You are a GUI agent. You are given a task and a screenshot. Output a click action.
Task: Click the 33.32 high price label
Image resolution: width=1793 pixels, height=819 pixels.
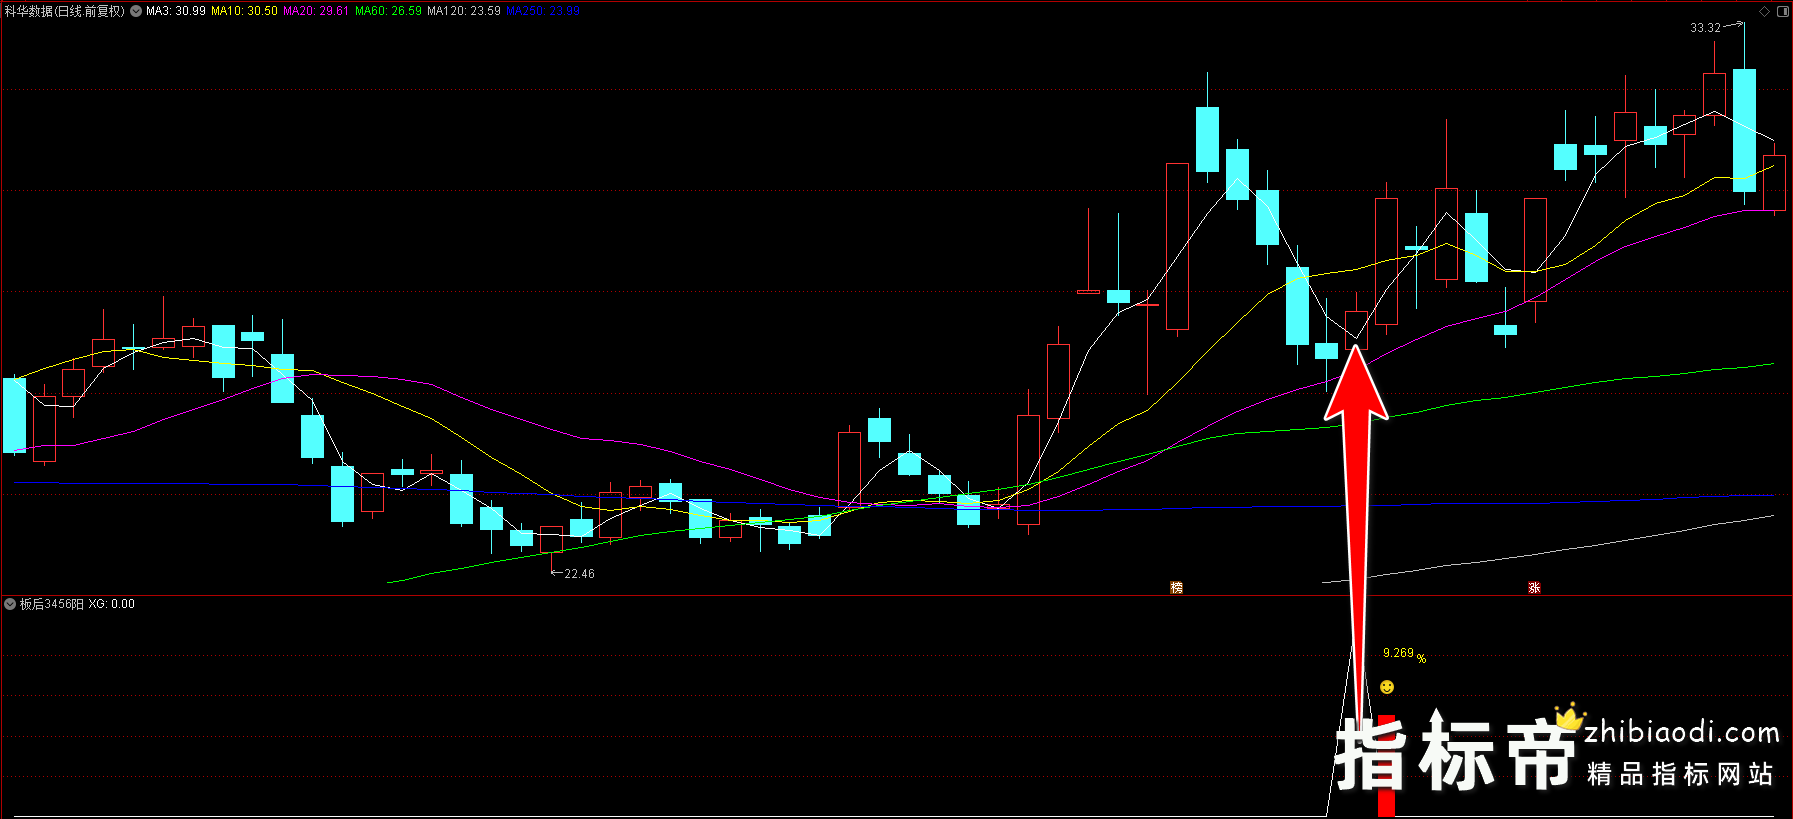[x=1705, y=28]
